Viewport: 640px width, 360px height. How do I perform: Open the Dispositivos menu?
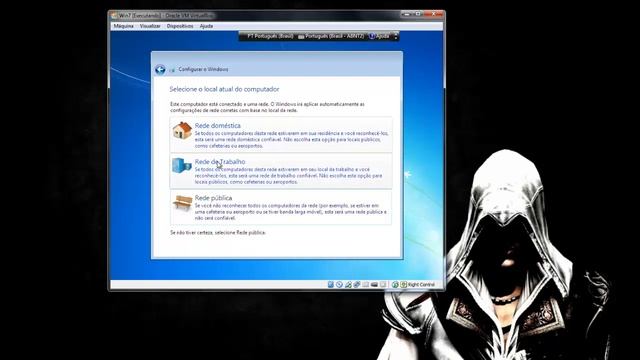pos(180,26)
